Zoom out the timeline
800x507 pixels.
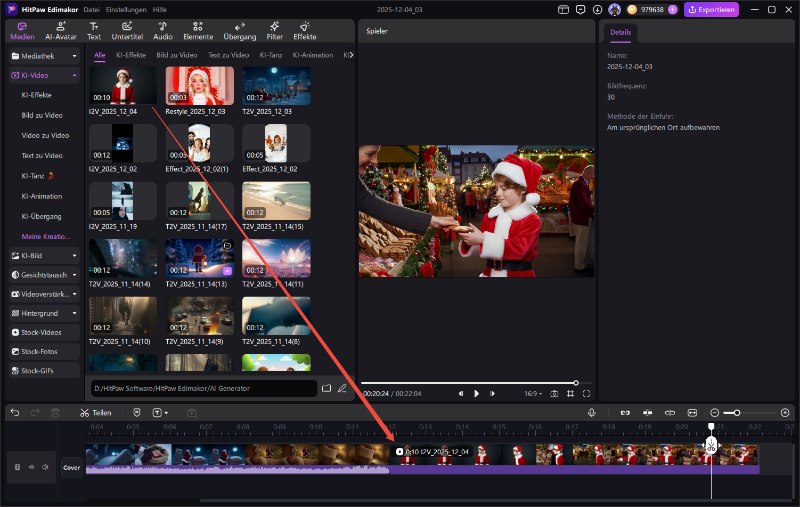[x=715, y=413]
